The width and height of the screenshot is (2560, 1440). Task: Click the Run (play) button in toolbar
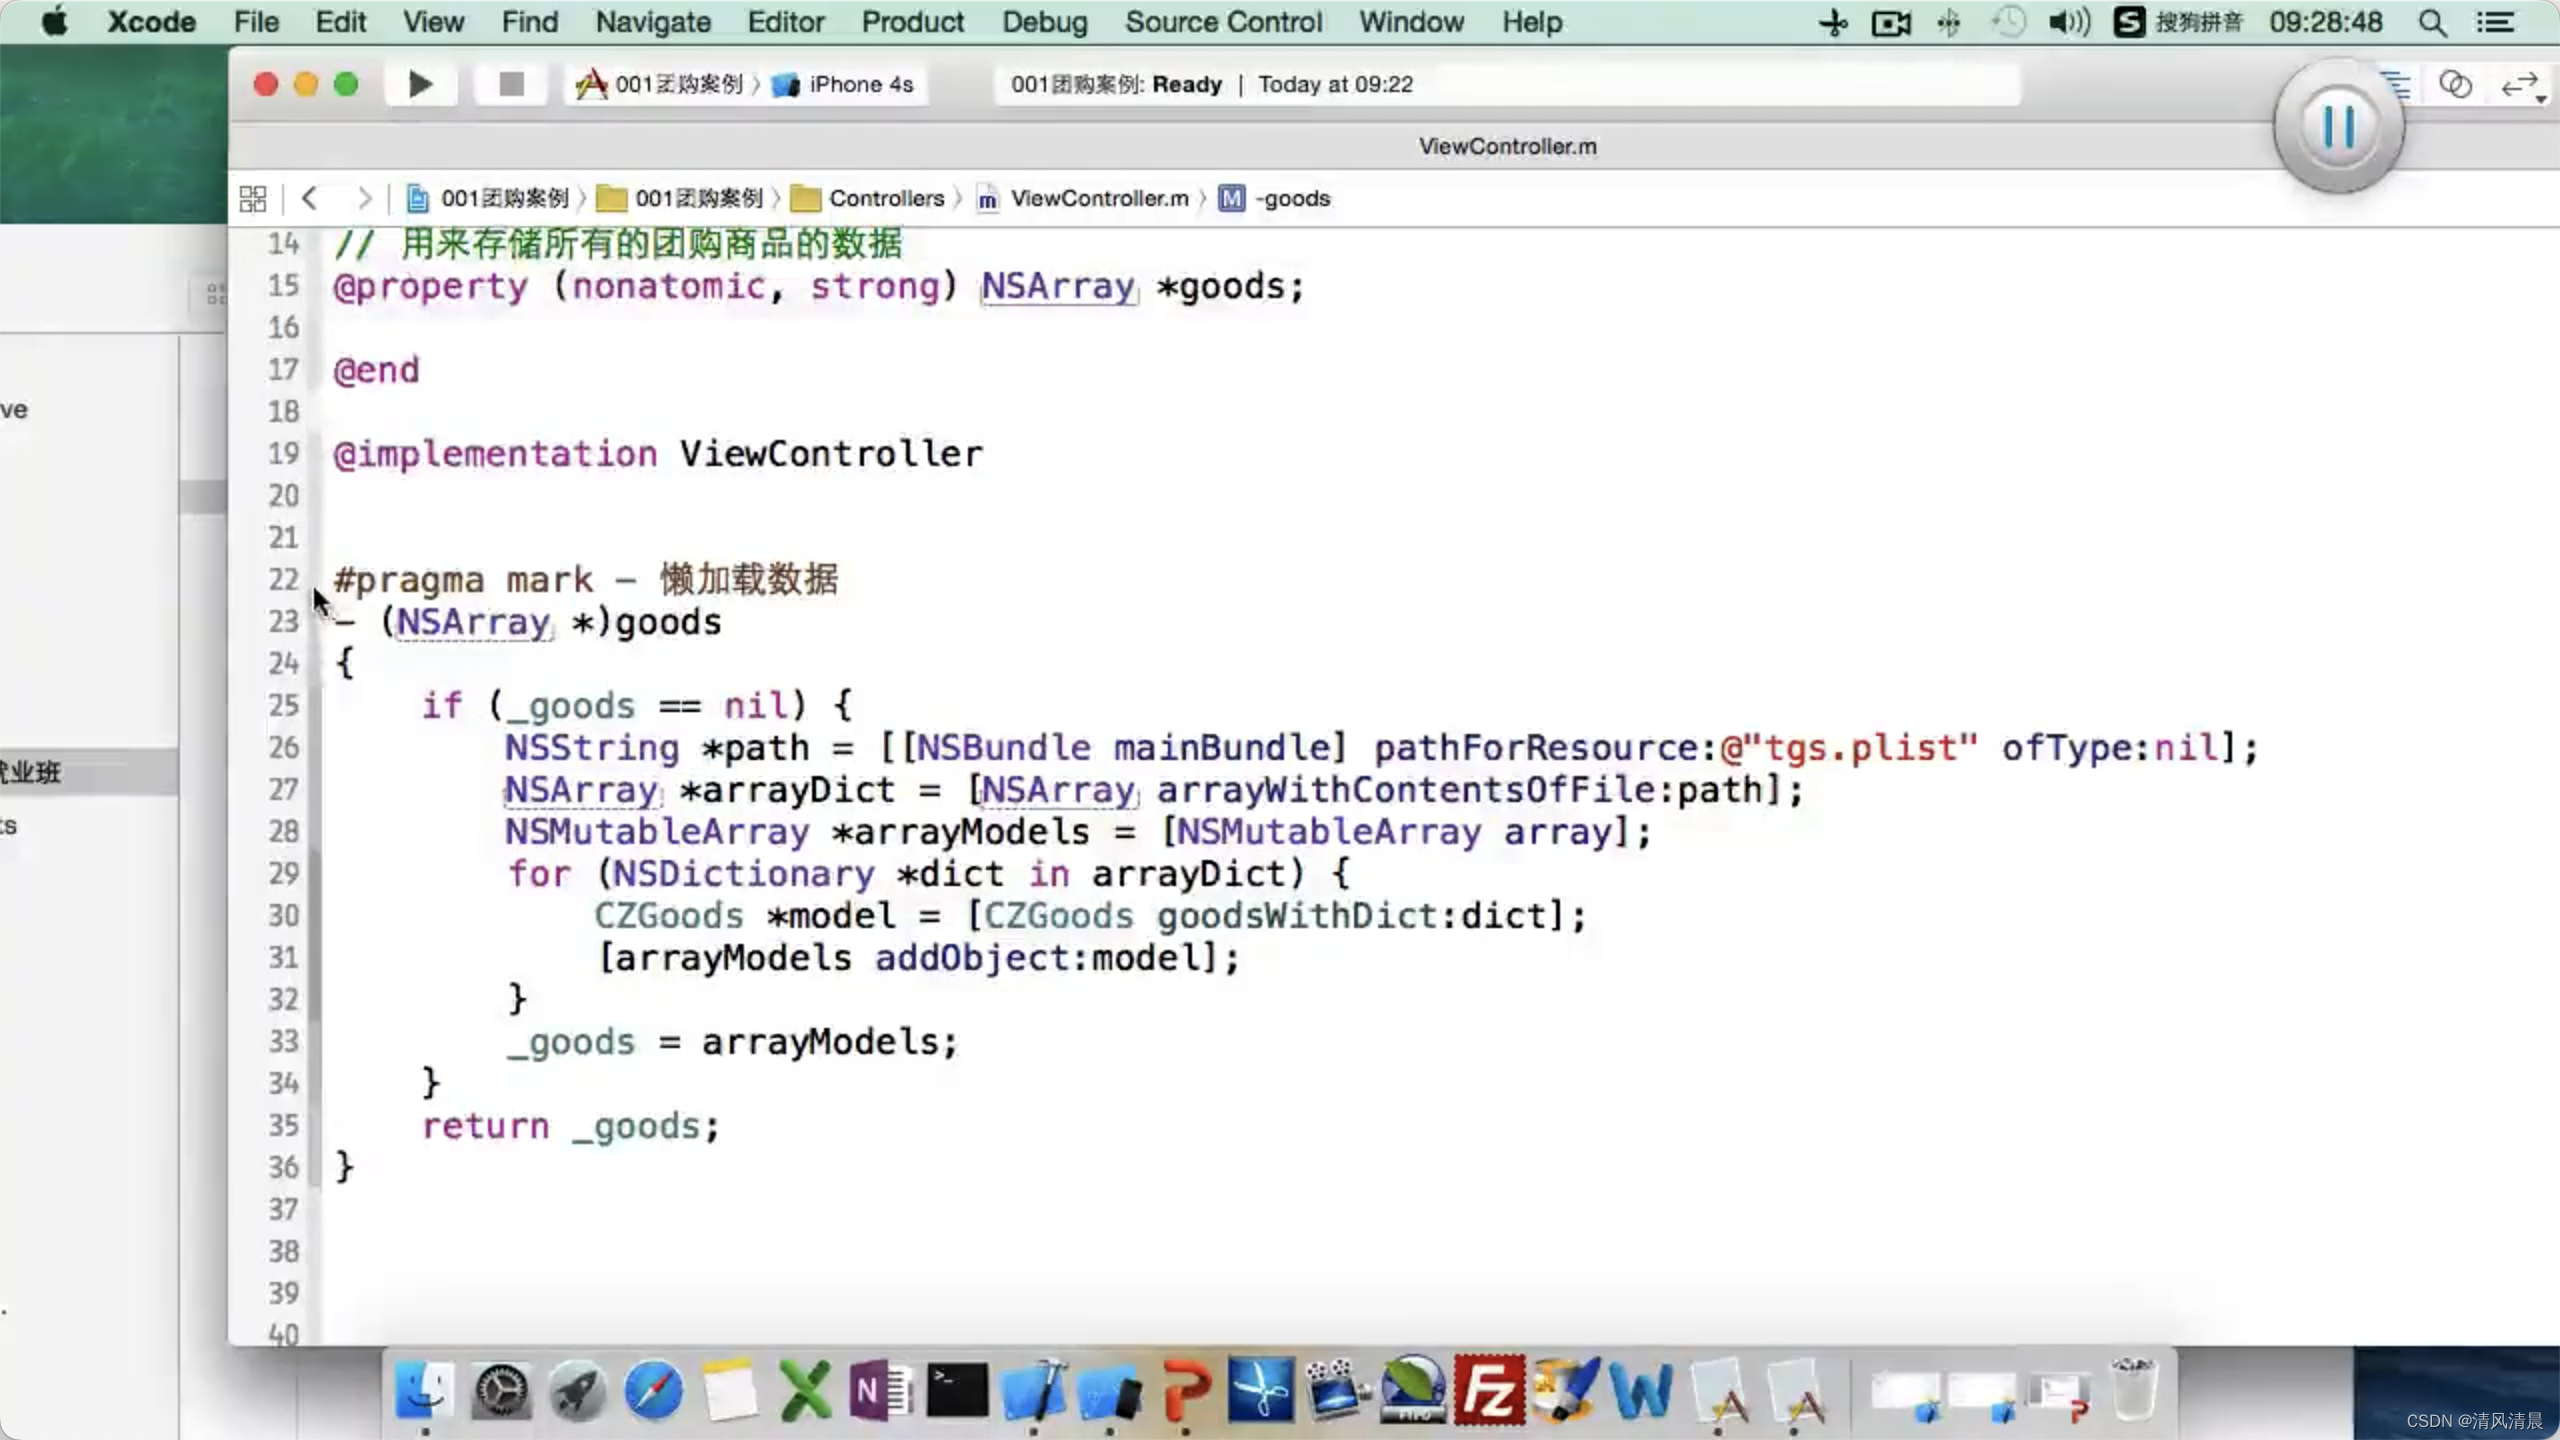[420, 85]
